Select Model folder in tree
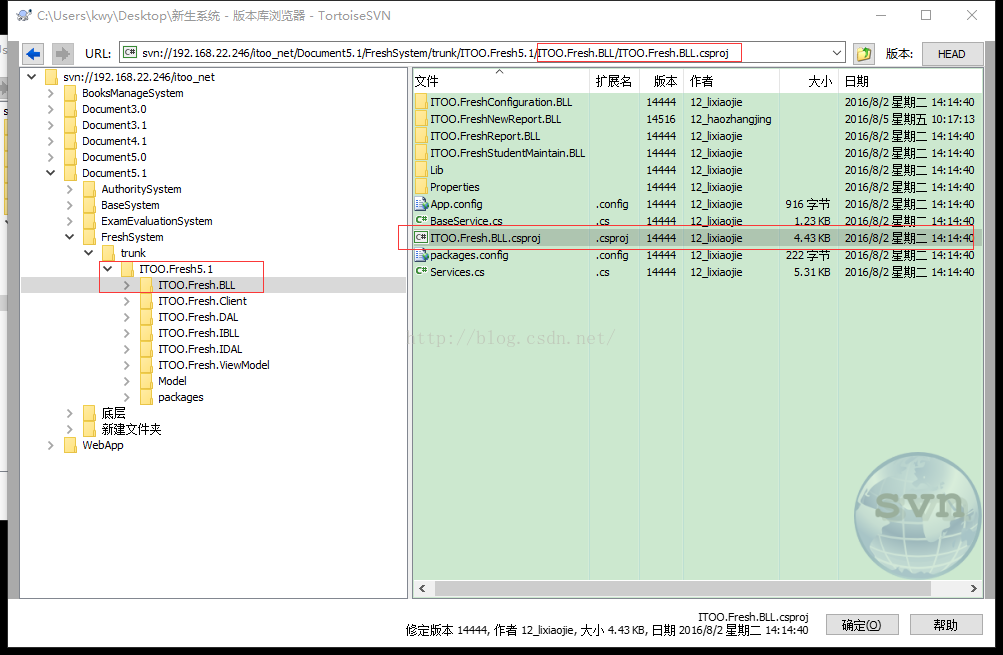1003x655 pixels. (x=172, y=381)
